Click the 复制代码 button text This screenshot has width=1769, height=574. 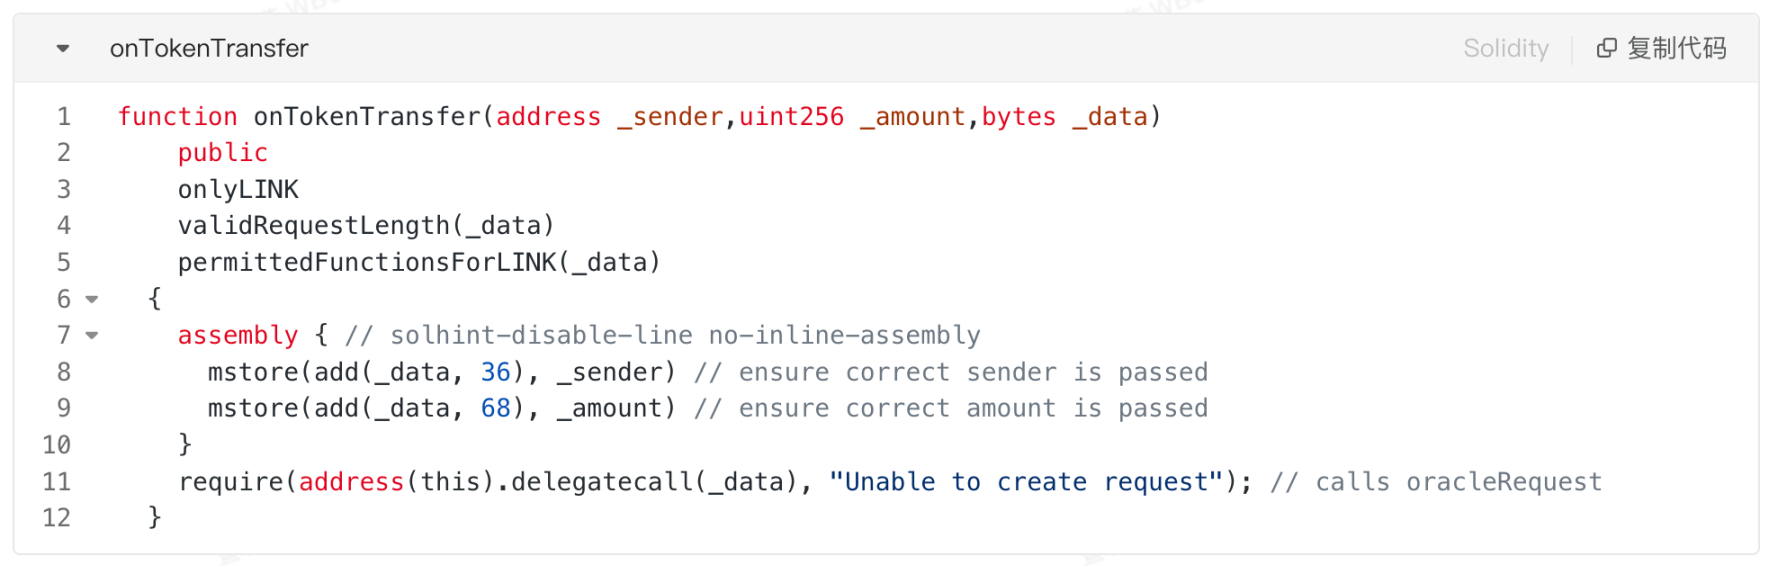(x=1676, y=48)
